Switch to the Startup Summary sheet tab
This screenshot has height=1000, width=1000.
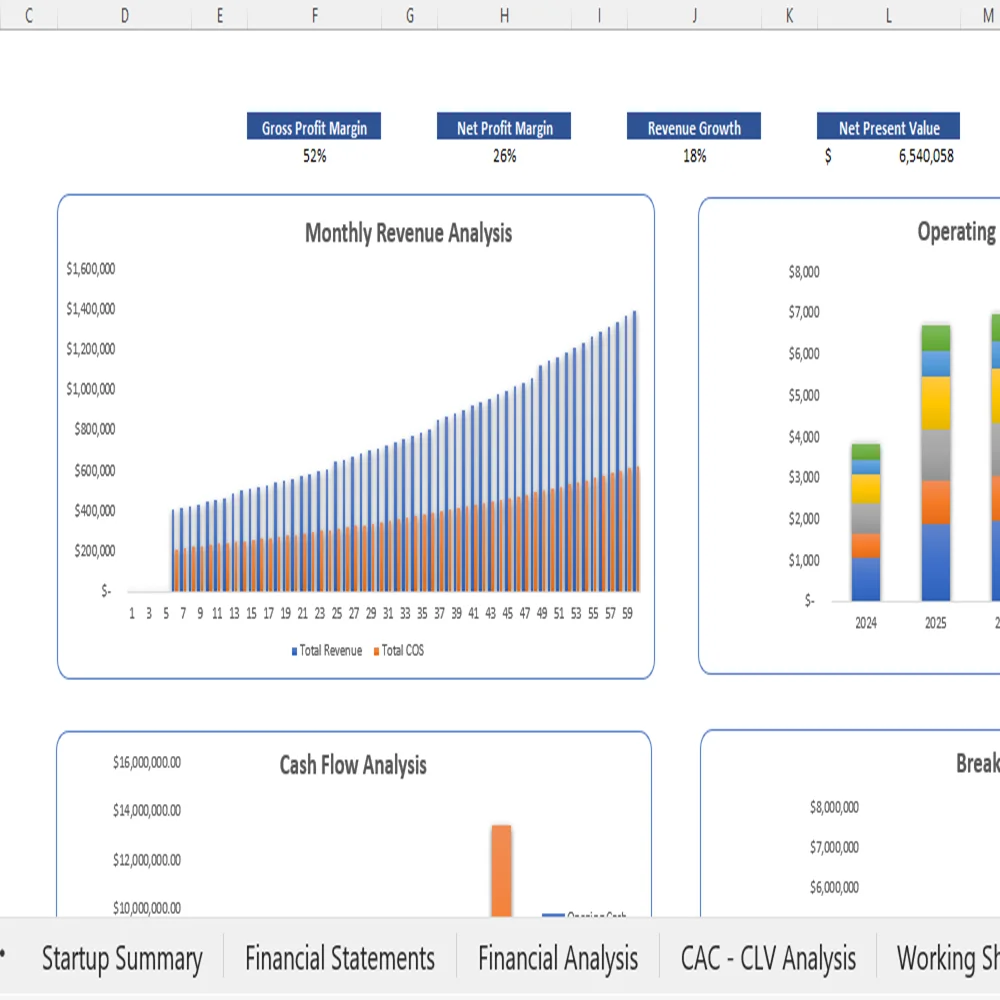coord(122,958)
